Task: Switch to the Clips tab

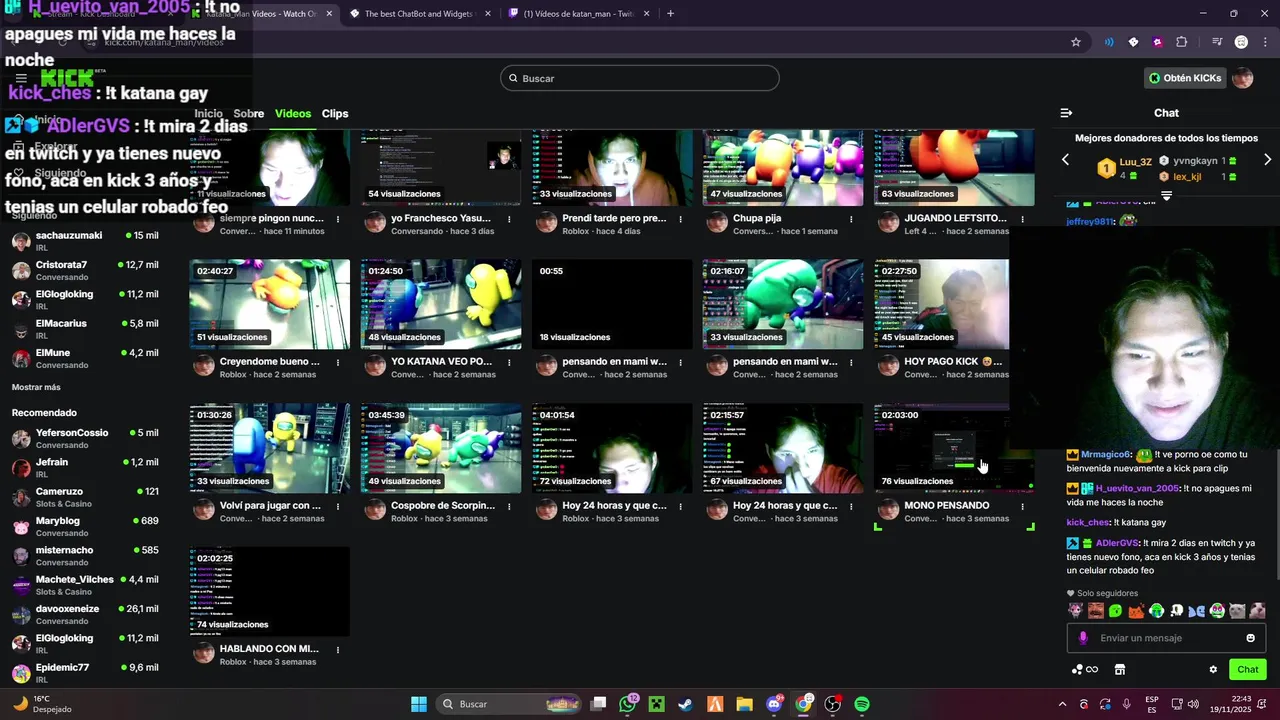Action: pos(335,114)
